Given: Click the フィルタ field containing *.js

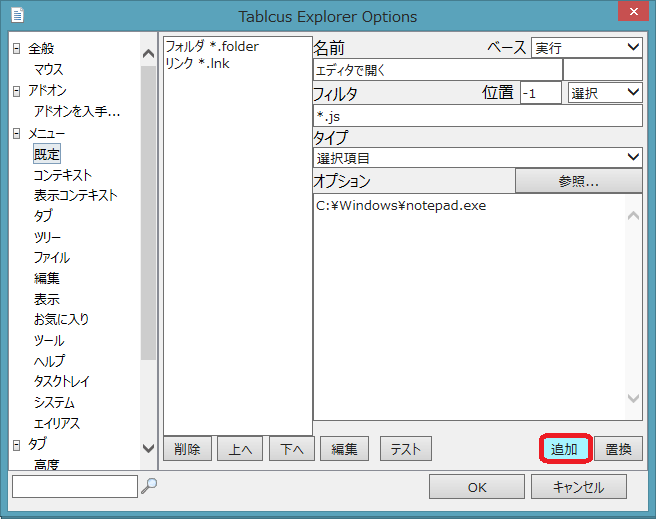Looking at the screenshot, I should tap(477, 116).
